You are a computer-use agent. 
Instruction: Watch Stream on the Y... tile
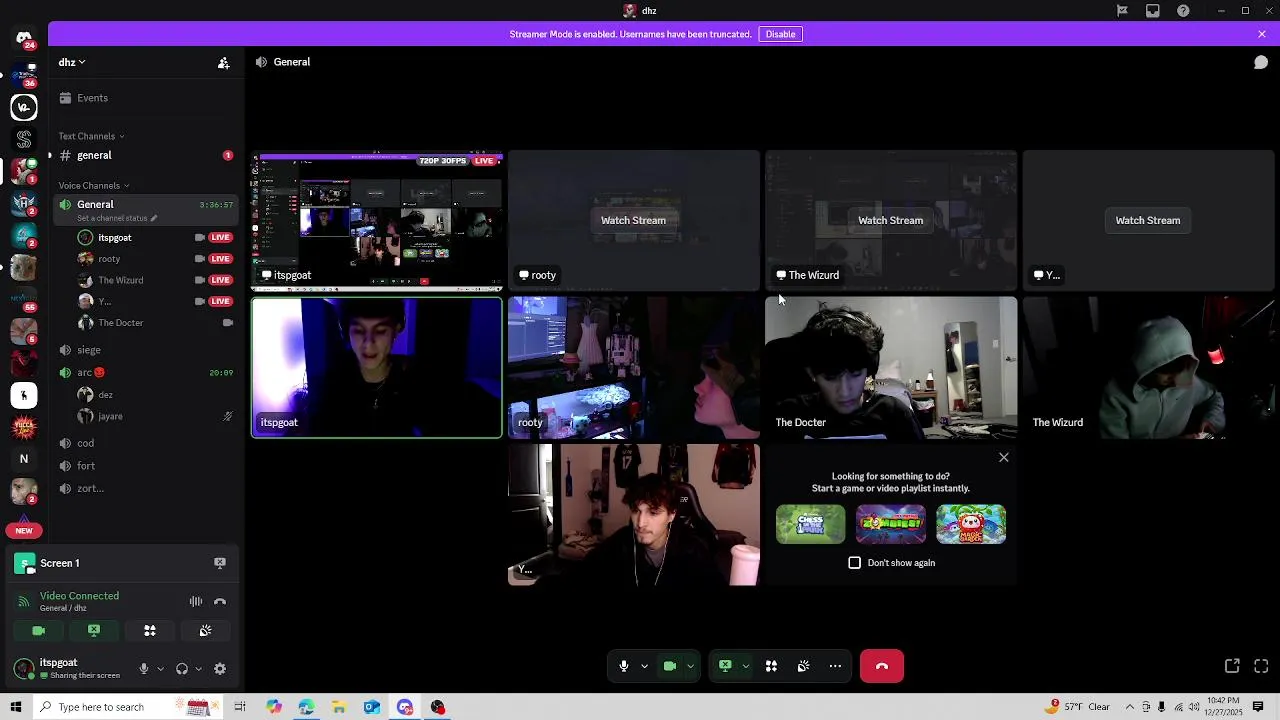point(1148,220)
